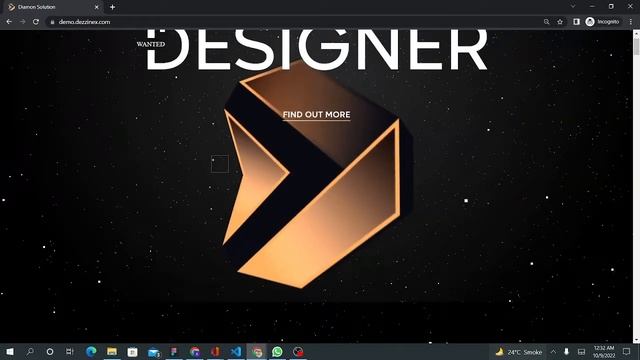The width and height of the screenshot is (640, 360).
Task: Open Visual Studio Code from taskbar
Action: tap(236, 351)
